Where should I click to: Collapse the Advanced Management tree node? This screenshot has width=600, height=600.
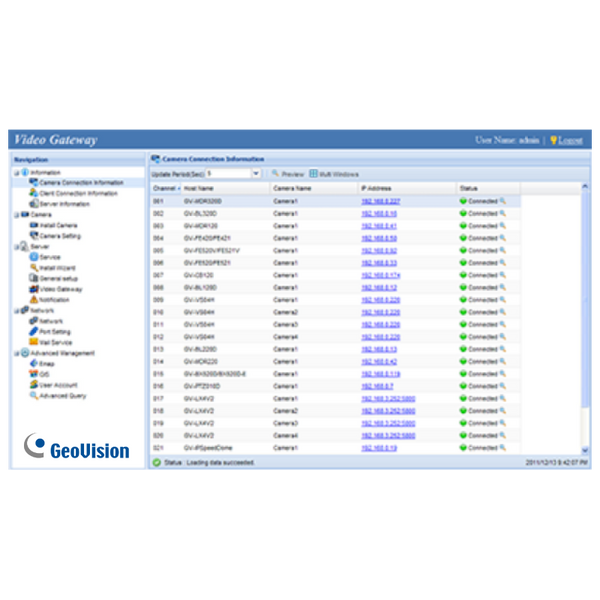(16, 353)
